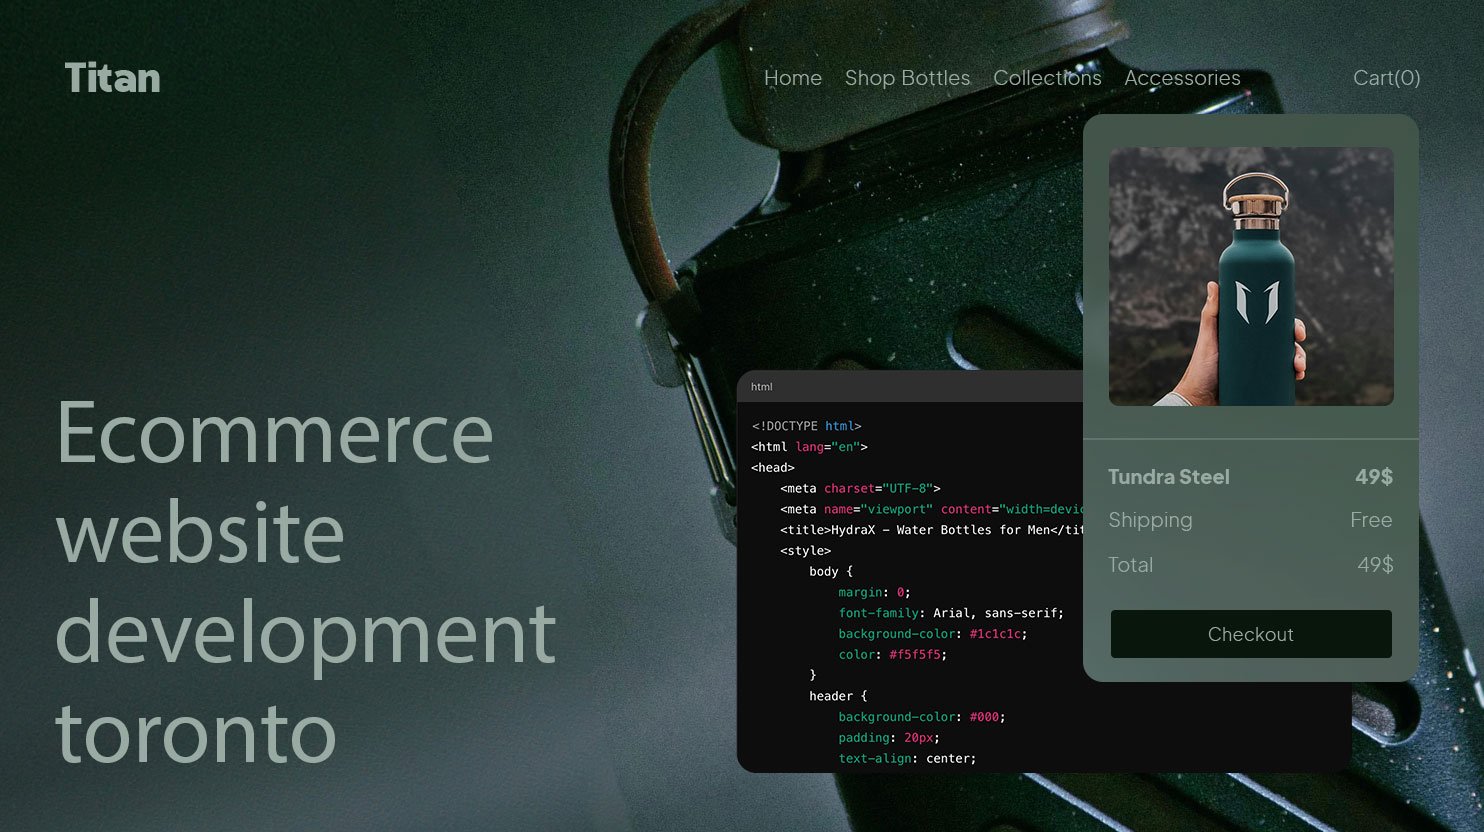Open the Accessories menu item

tap(1182, 78)
